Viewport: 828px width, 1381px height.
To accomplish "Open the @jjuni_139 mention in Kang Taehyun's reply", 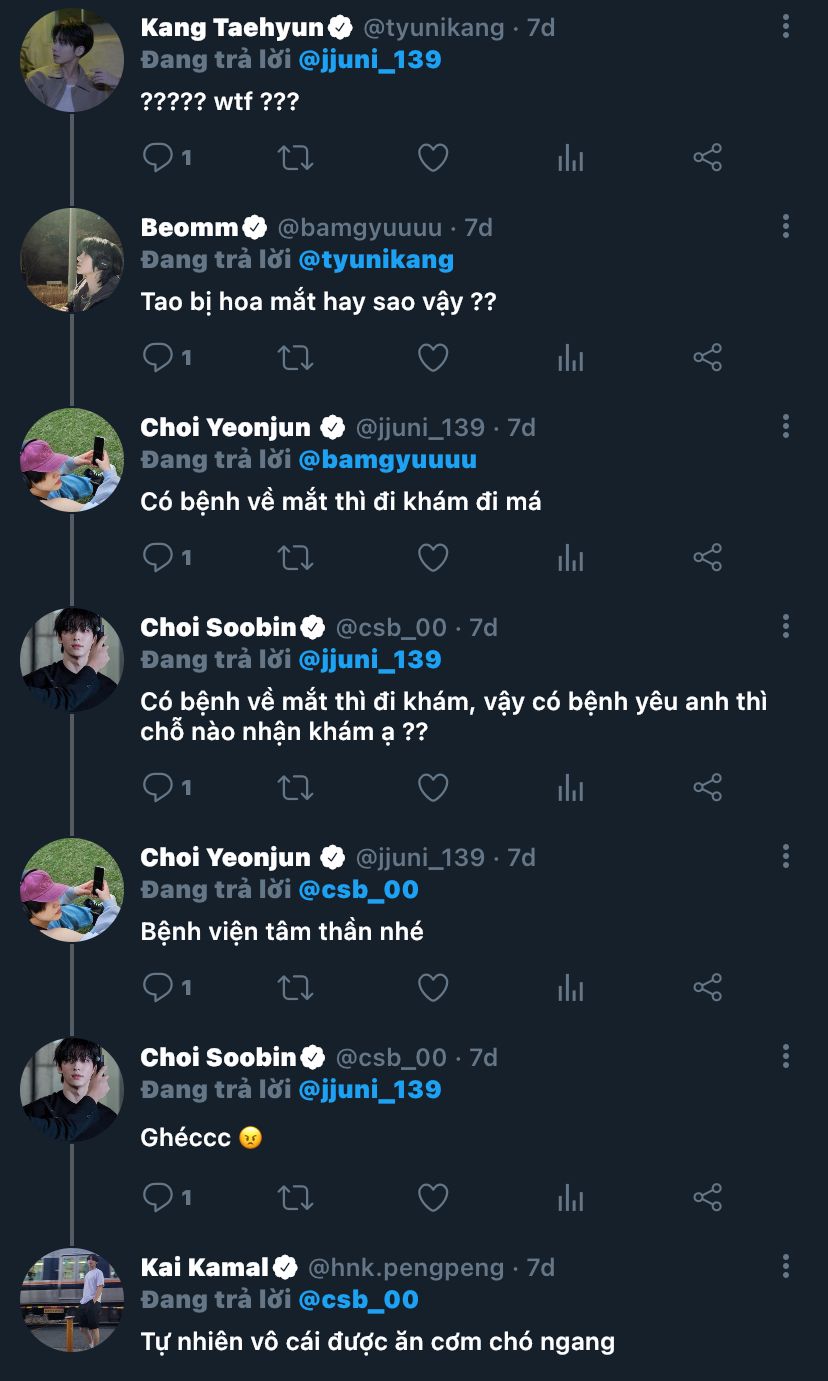I will [369, 60].
